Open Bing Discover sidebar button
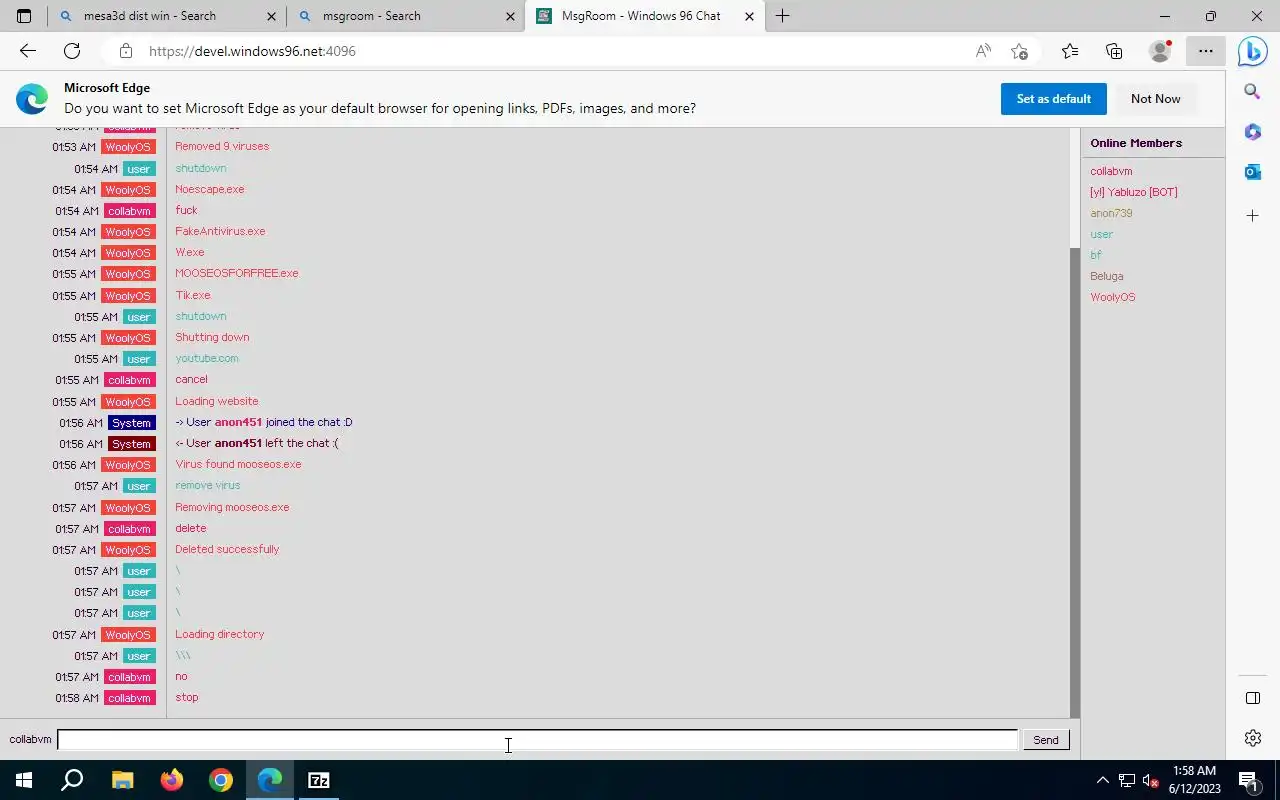 [x=1252, y=51]
